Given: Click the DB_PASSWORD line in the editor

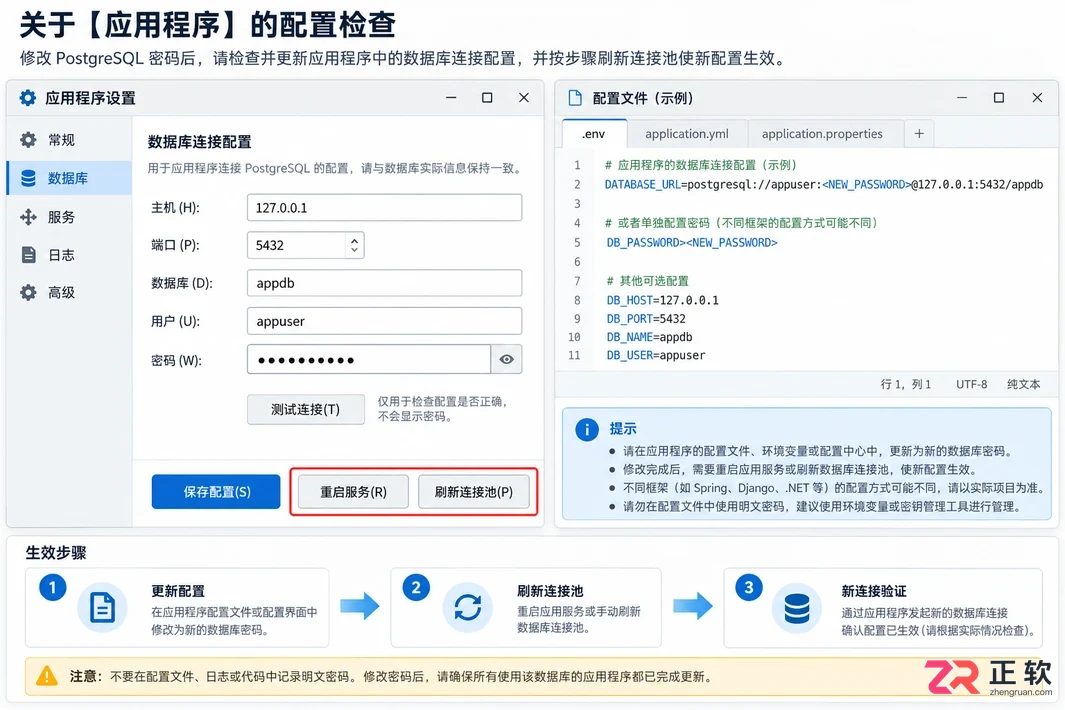Looking at the screenshot, I should [x=691, y=243].
